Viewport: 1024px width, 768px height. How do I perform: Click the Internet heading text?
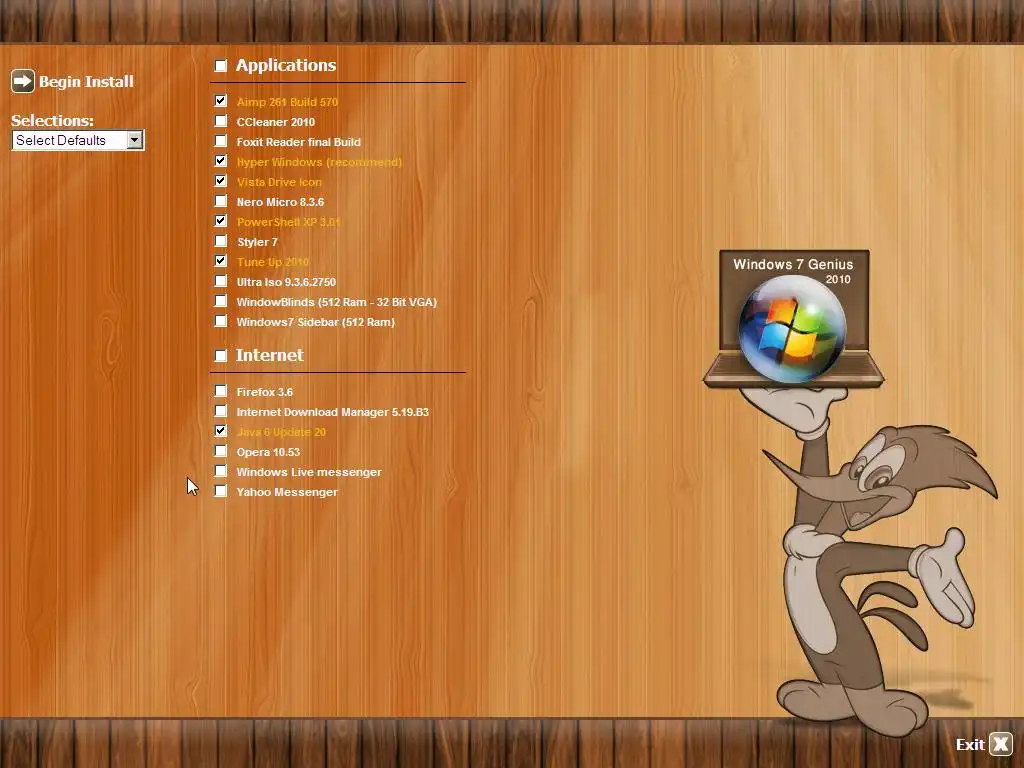(x=270, y=355)
